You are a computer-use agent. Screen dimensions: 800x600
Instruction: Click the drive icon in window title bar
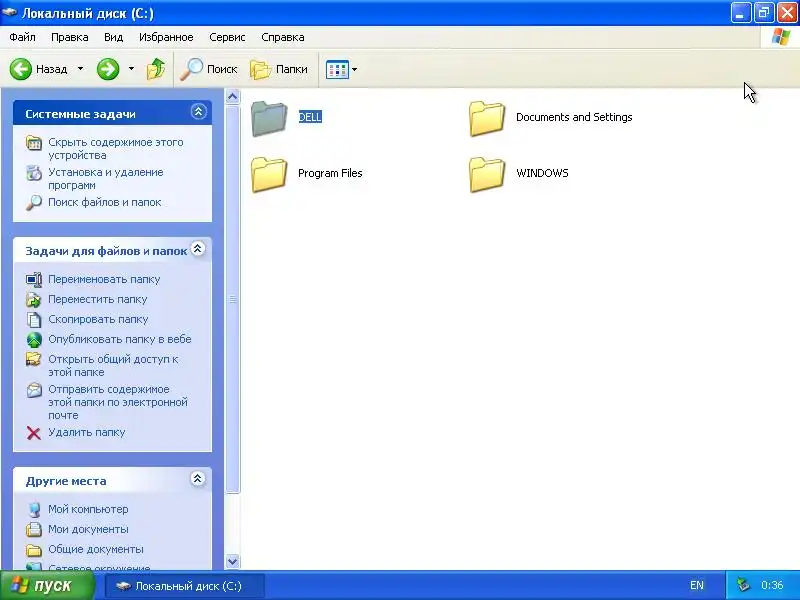9,12
